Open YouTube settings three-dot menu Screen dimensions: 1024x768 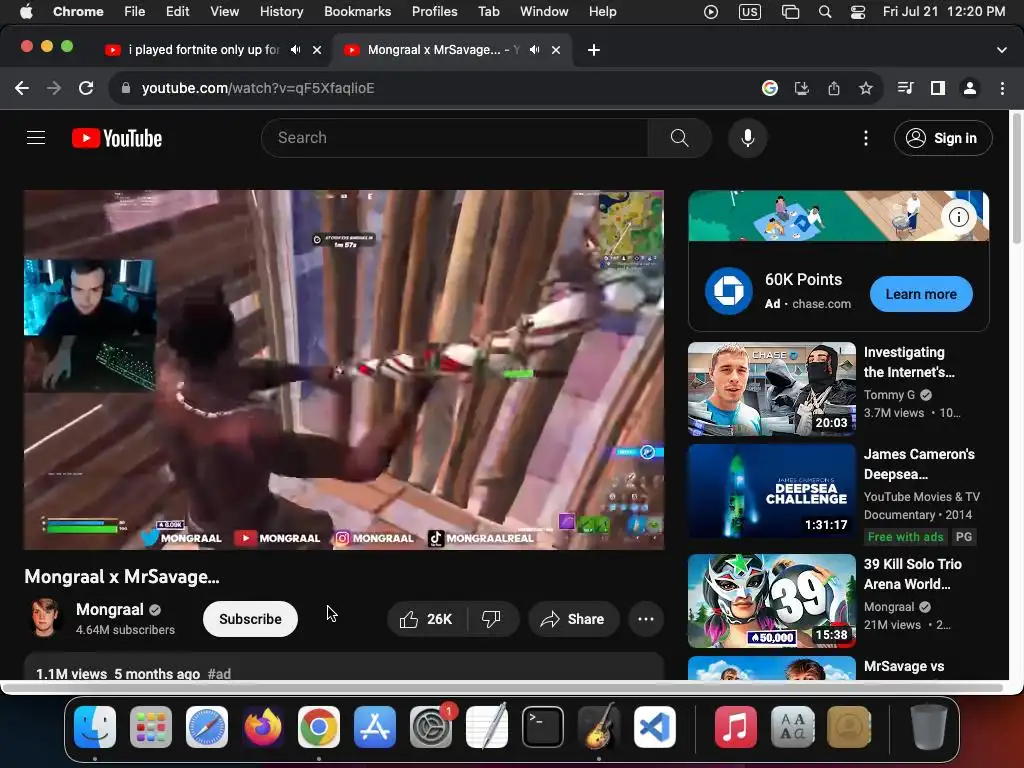866,138
